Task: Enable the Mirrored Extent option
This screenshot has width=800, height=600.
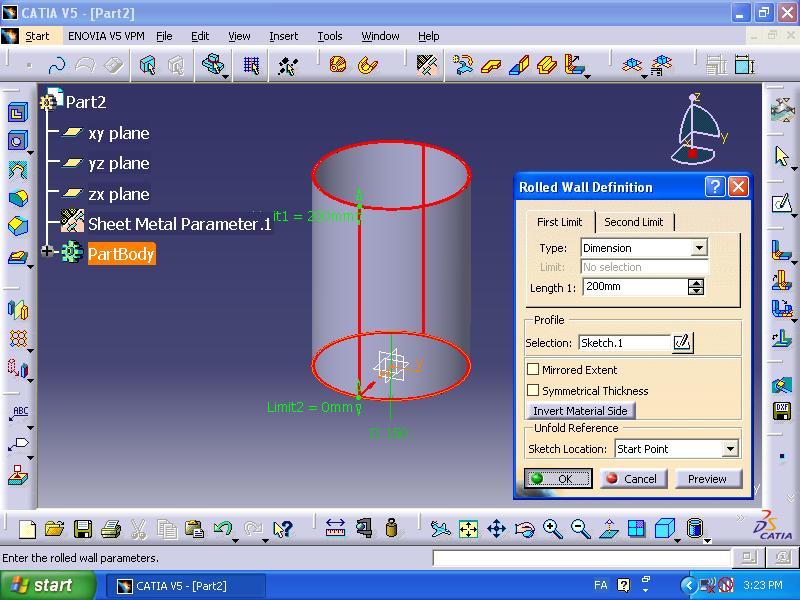Action: click(535, 369)
